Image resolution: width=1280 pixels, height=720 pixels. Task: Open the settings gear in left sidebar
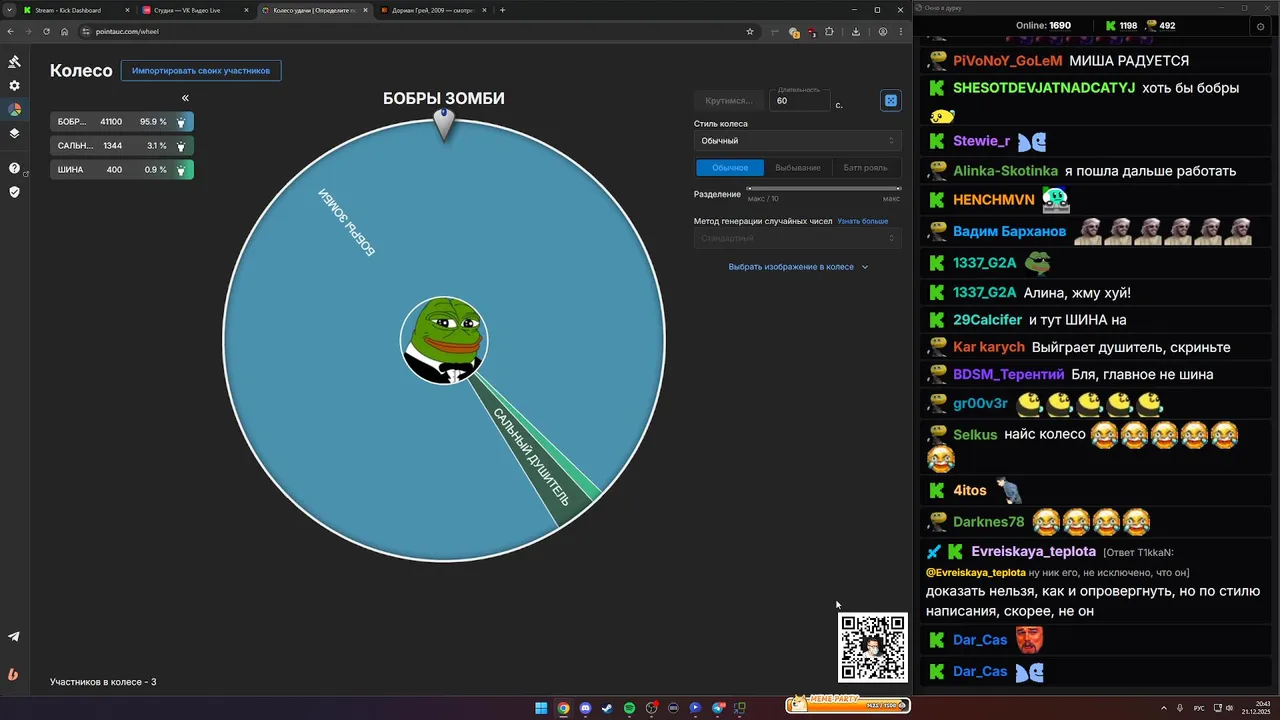(14, 86)
